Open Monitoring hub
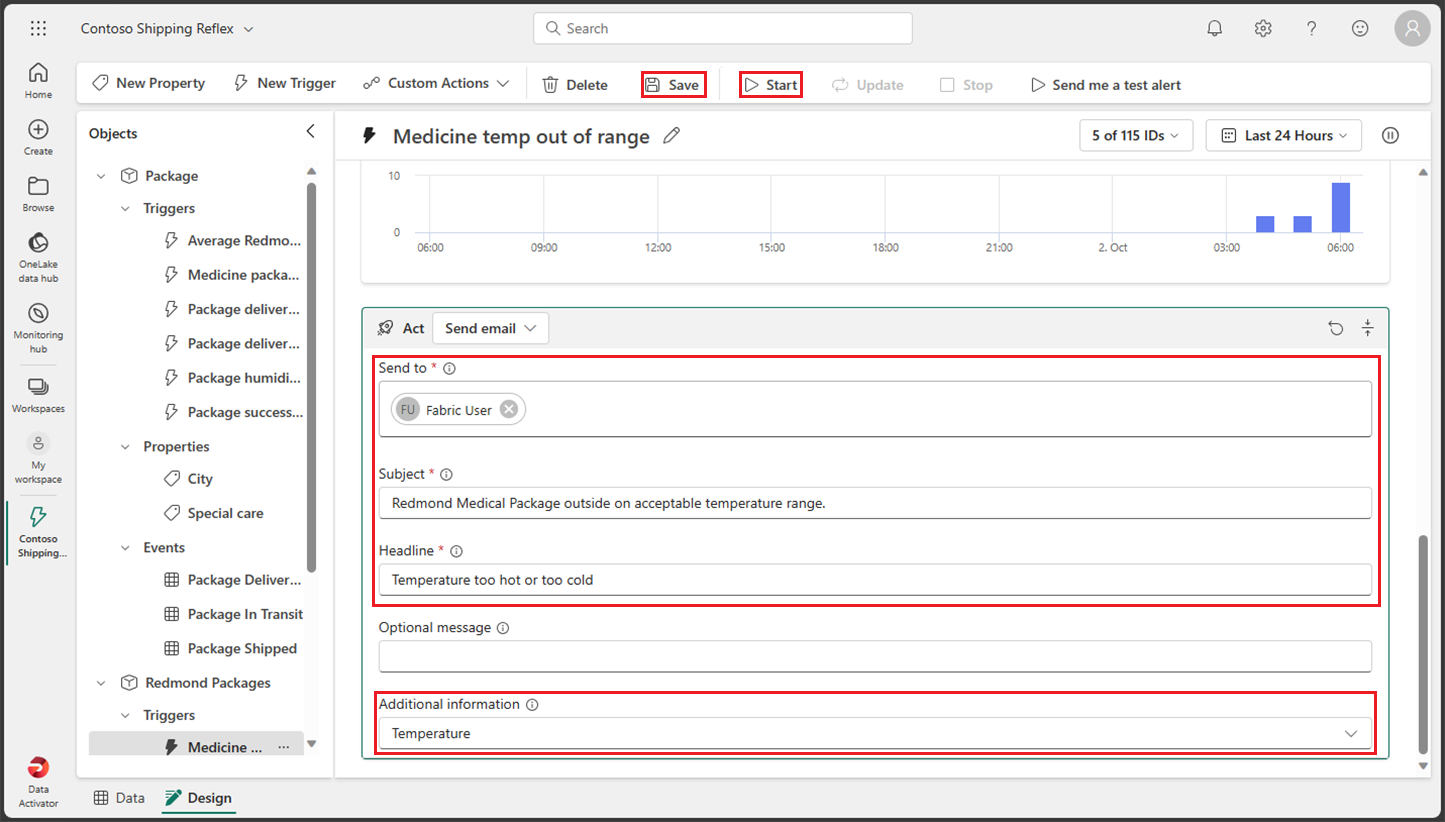1445x822 pixels. 38,328
